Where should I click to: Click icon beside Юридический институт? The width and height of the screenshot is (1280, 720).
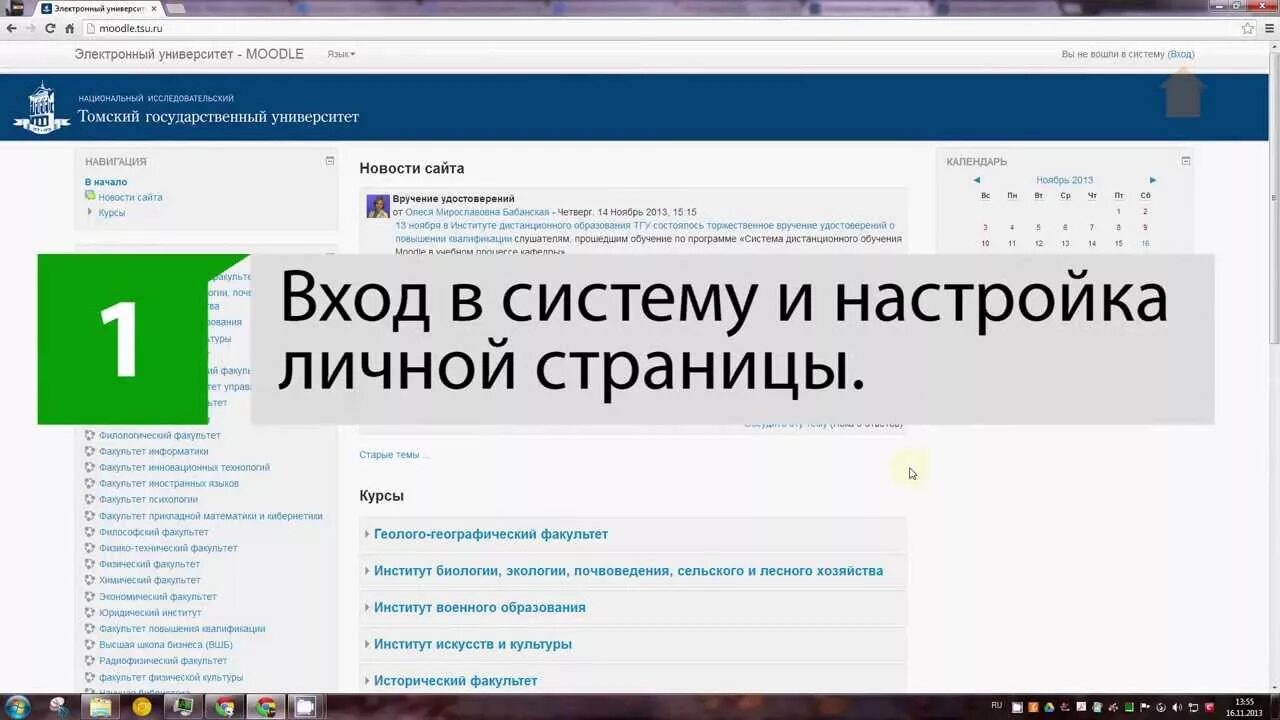(90, 612)
